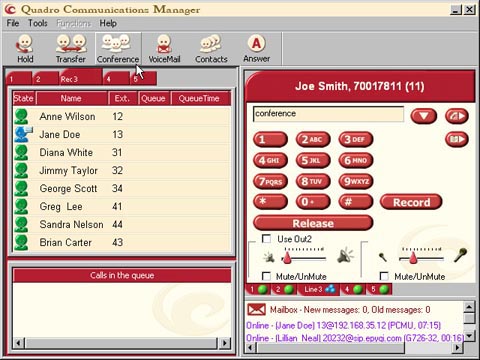Click the Answer toolbar icon
Viewport: 480px width, 360px height.
click(x=256, y=49)
